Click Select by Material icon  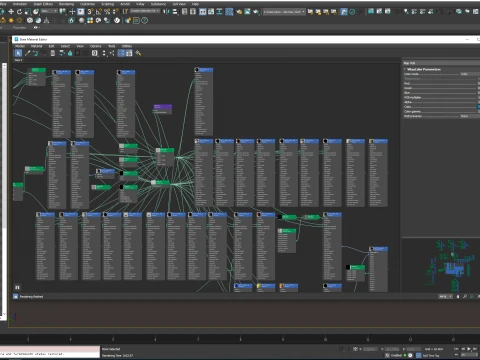(x=138, y=53)
